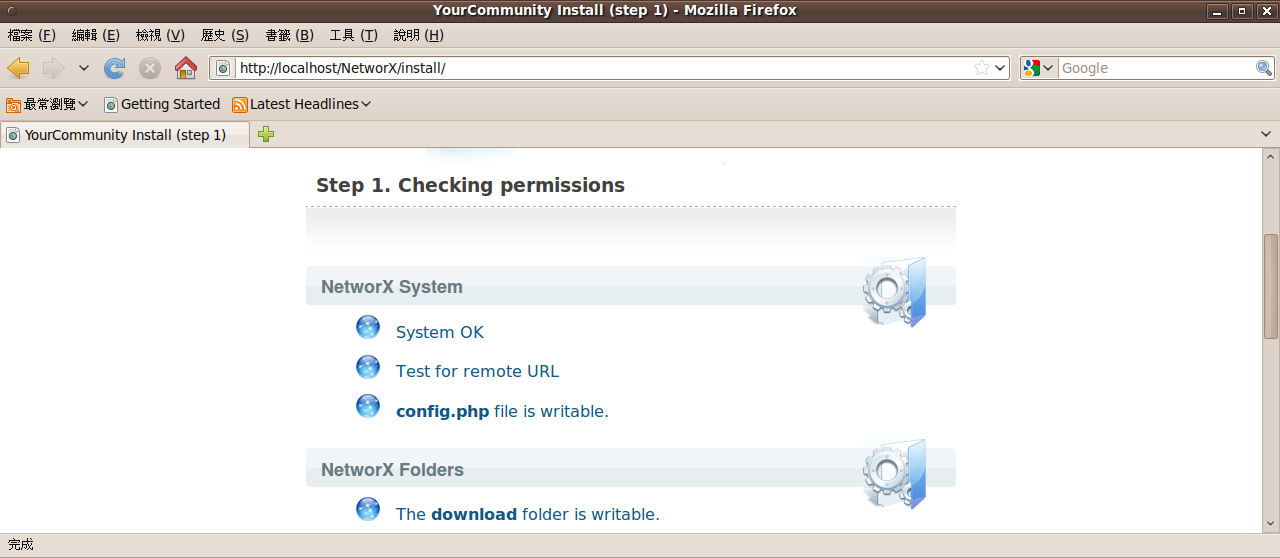Open the 書籤 (B) menu
The width and height of the screenshot is (1280, 558).
(289, 35)
